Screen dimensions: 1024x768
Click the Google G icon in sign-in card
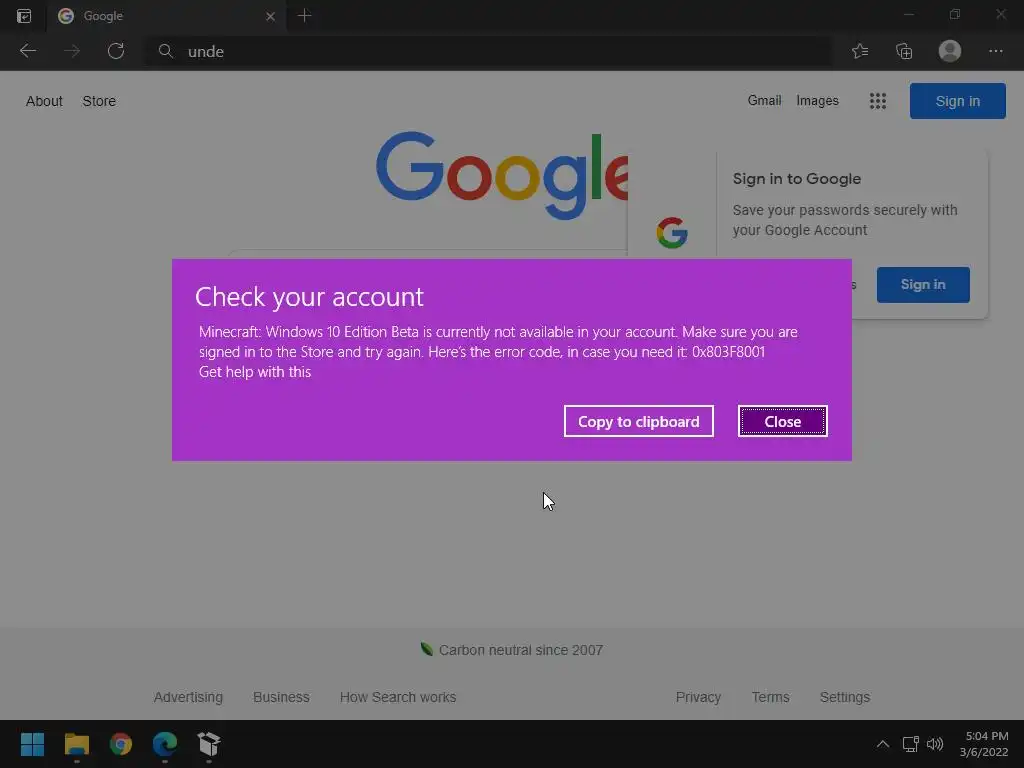coord(672,233)
